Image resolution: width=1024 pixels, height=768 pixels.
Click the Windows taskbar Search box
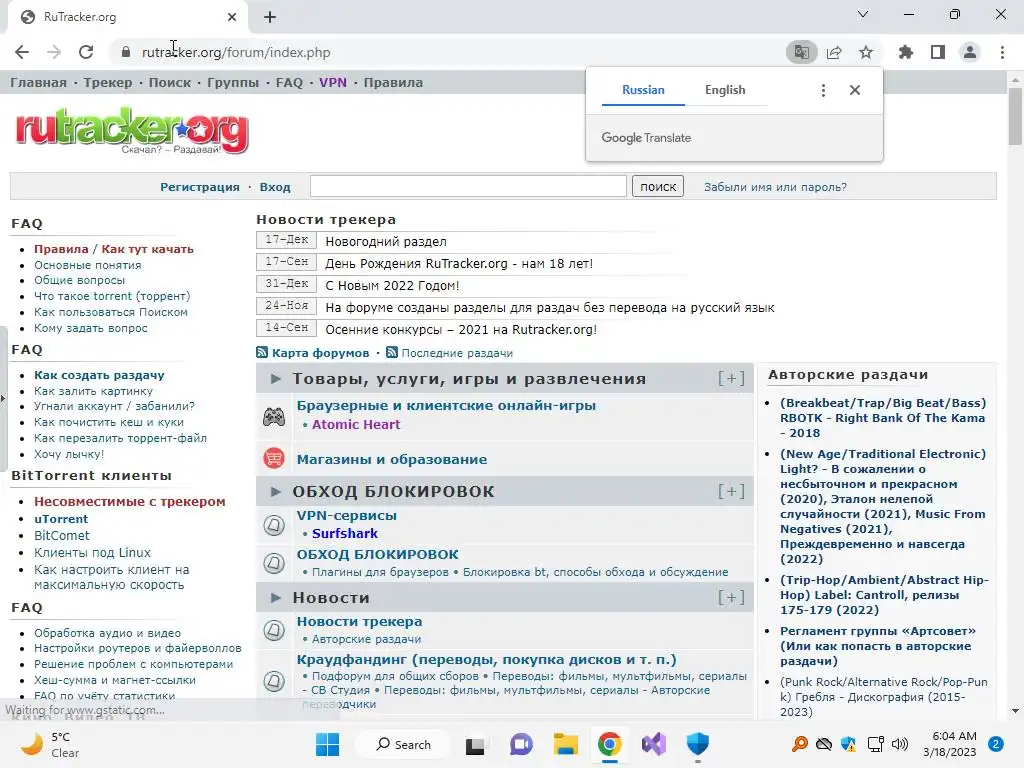pyautogui.click(x=403, y=744)
